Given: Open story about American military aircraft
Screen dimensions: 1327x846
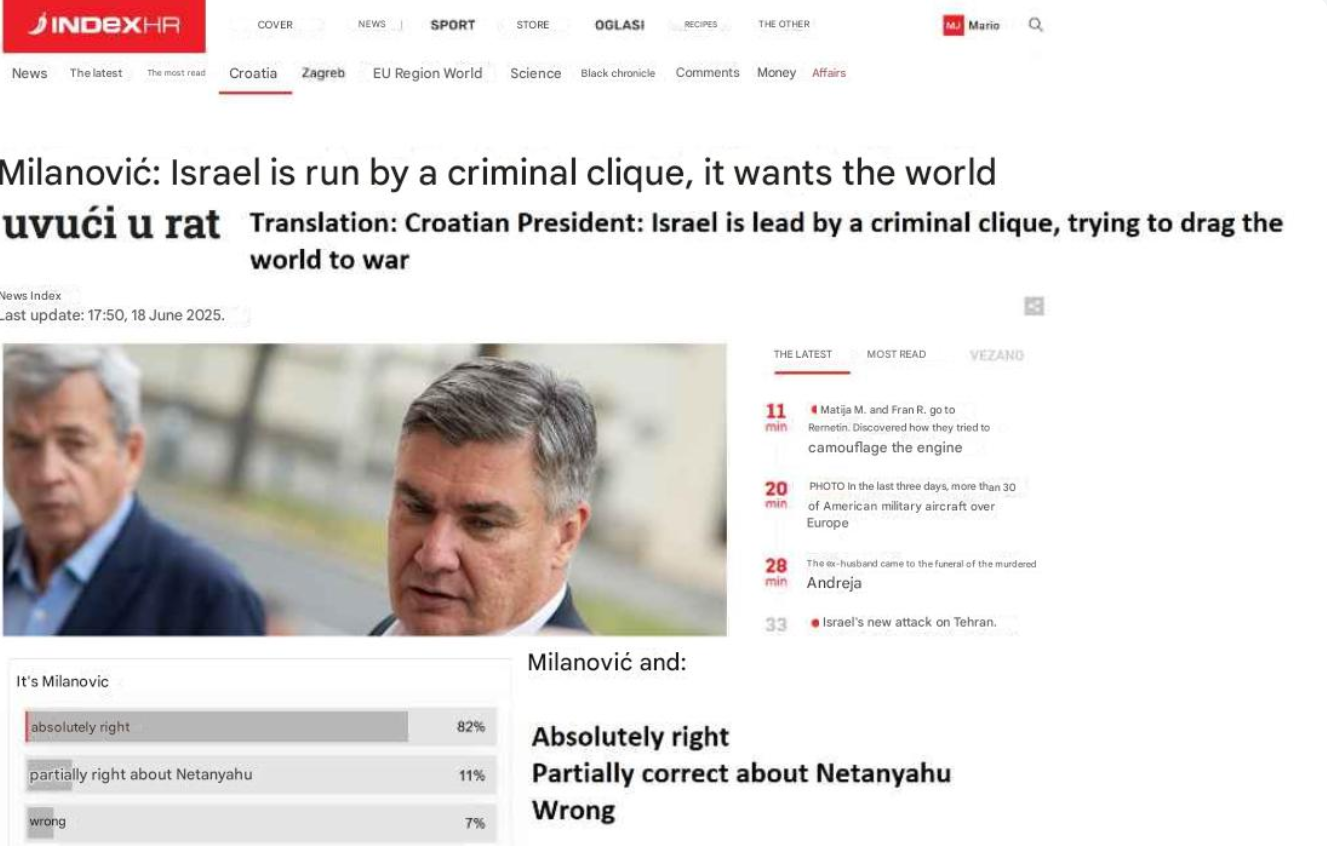Looking at the screenshot, I should click(911, 504).
